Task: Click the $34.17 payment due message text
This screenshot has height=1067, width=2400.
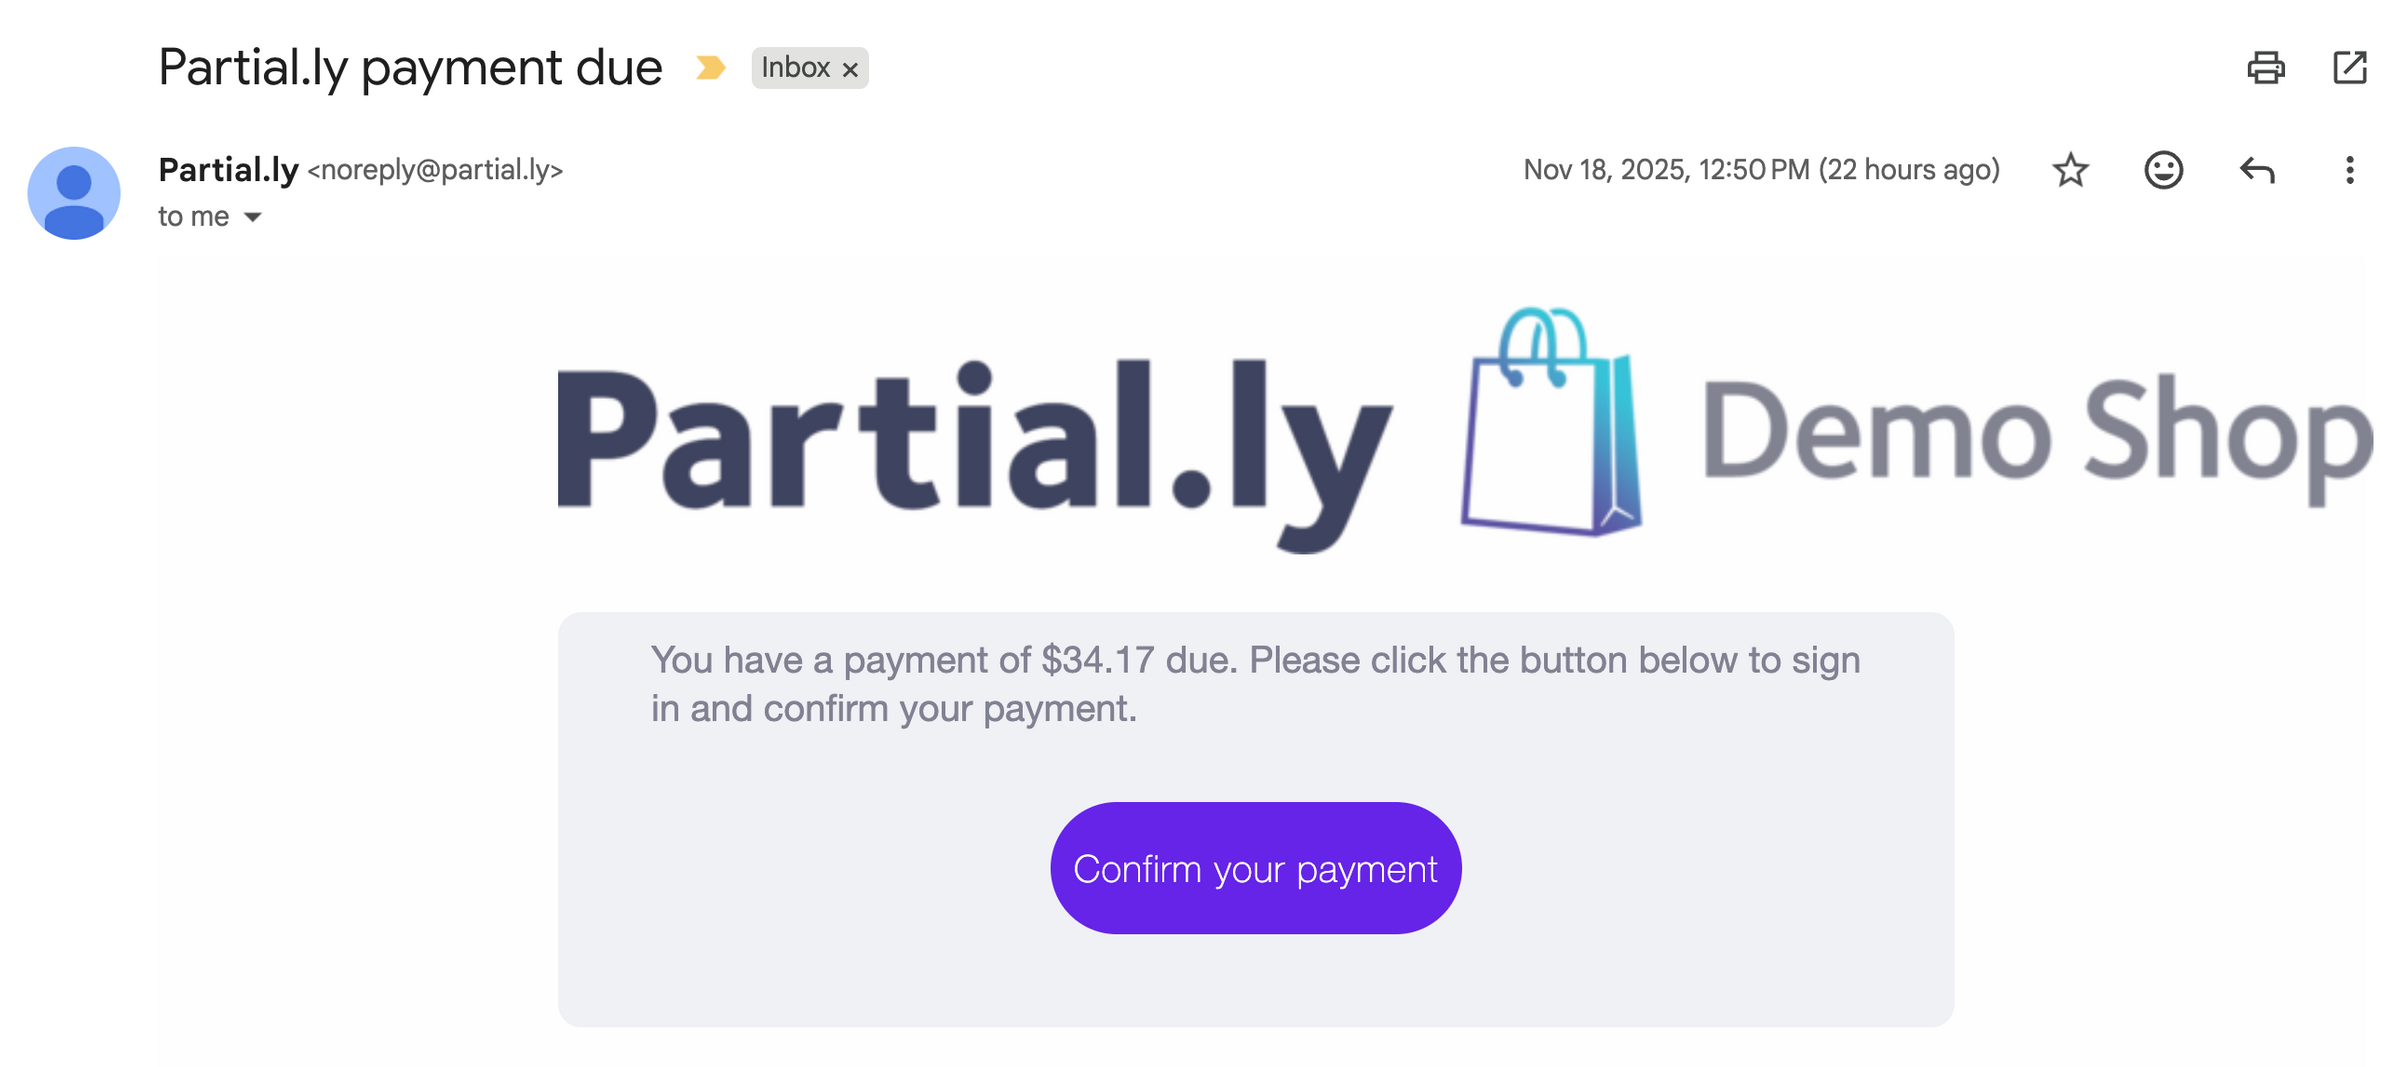Action: tap(1255, 684)
